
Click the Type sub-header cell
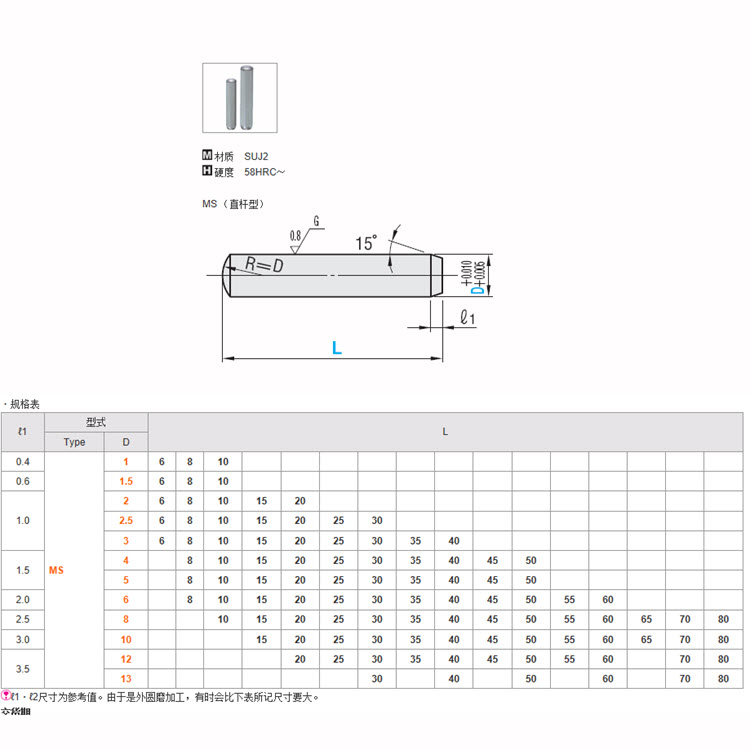click(x=74, y=442)
